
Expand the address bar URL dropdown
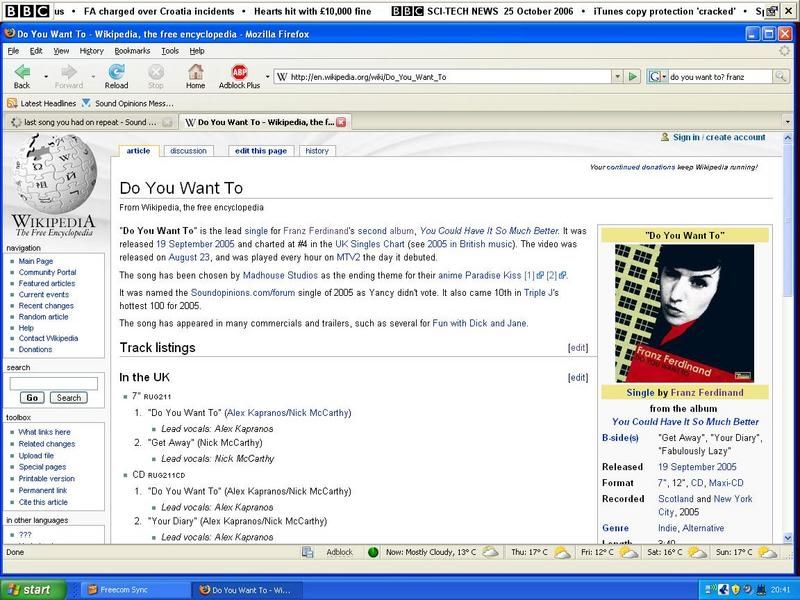[617, 77]
